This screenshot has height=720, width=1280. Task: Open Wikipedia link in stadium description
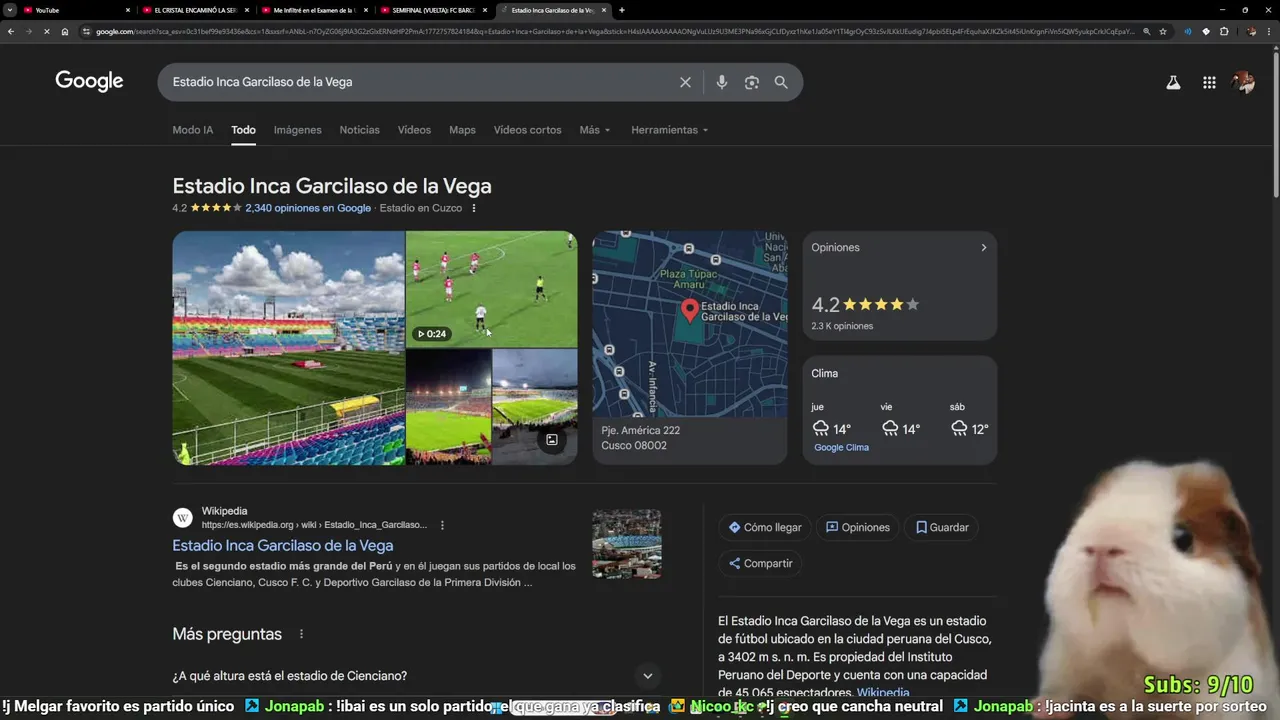(883, 693)
